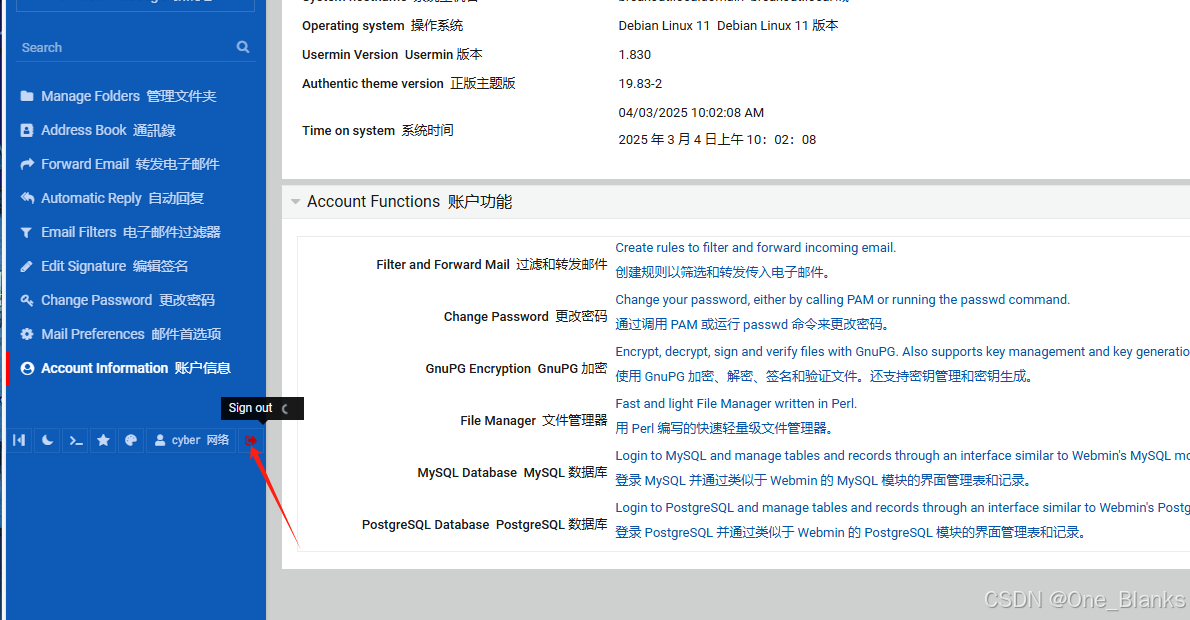Image resolution: width=1190 pixels, height=620 pixels.
Task: Click the Address Book contact icon
Action: click(27, 131)
